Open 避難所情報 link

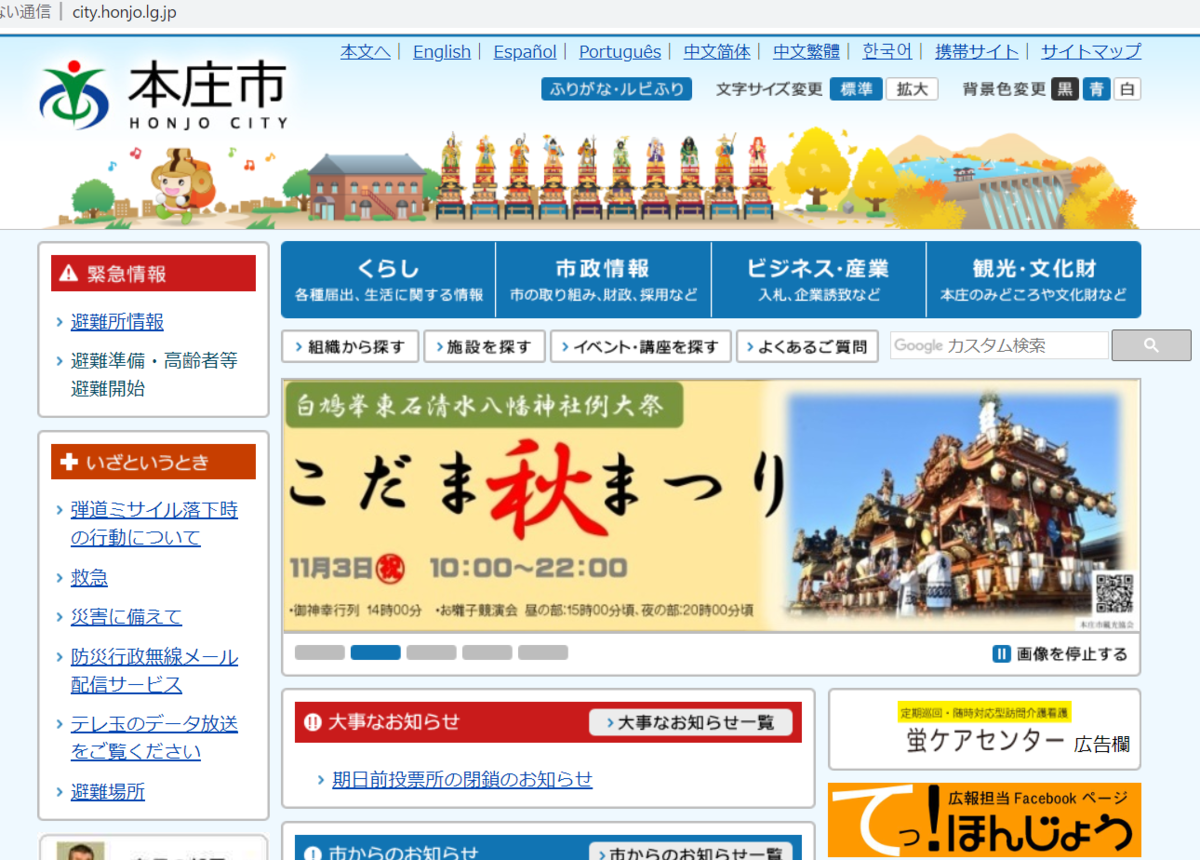point(117,322)
